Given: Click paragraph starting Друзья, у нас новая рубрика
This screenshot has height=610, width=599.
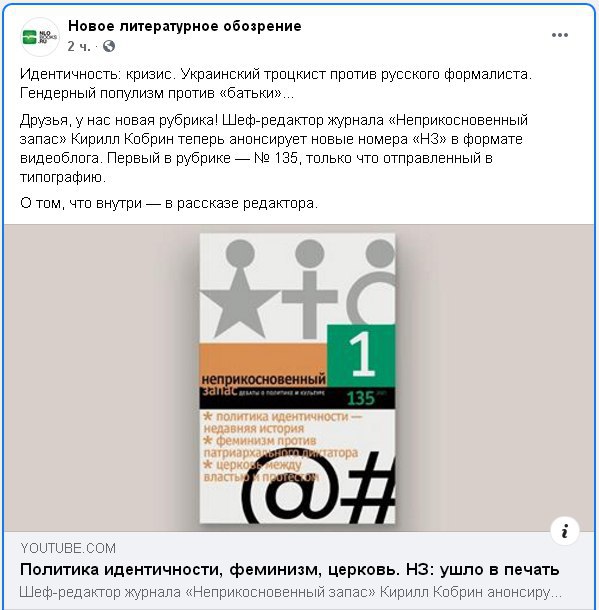Looking at the screenshot, I should click(x=274, y=148).
